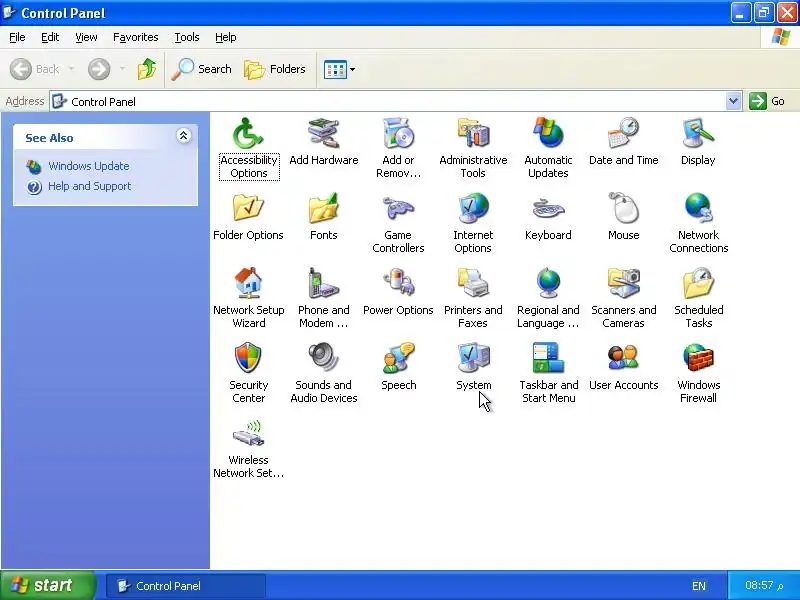Click the Go button
Viewport: 800px width, 600px height.
click(x=767, y=101)
